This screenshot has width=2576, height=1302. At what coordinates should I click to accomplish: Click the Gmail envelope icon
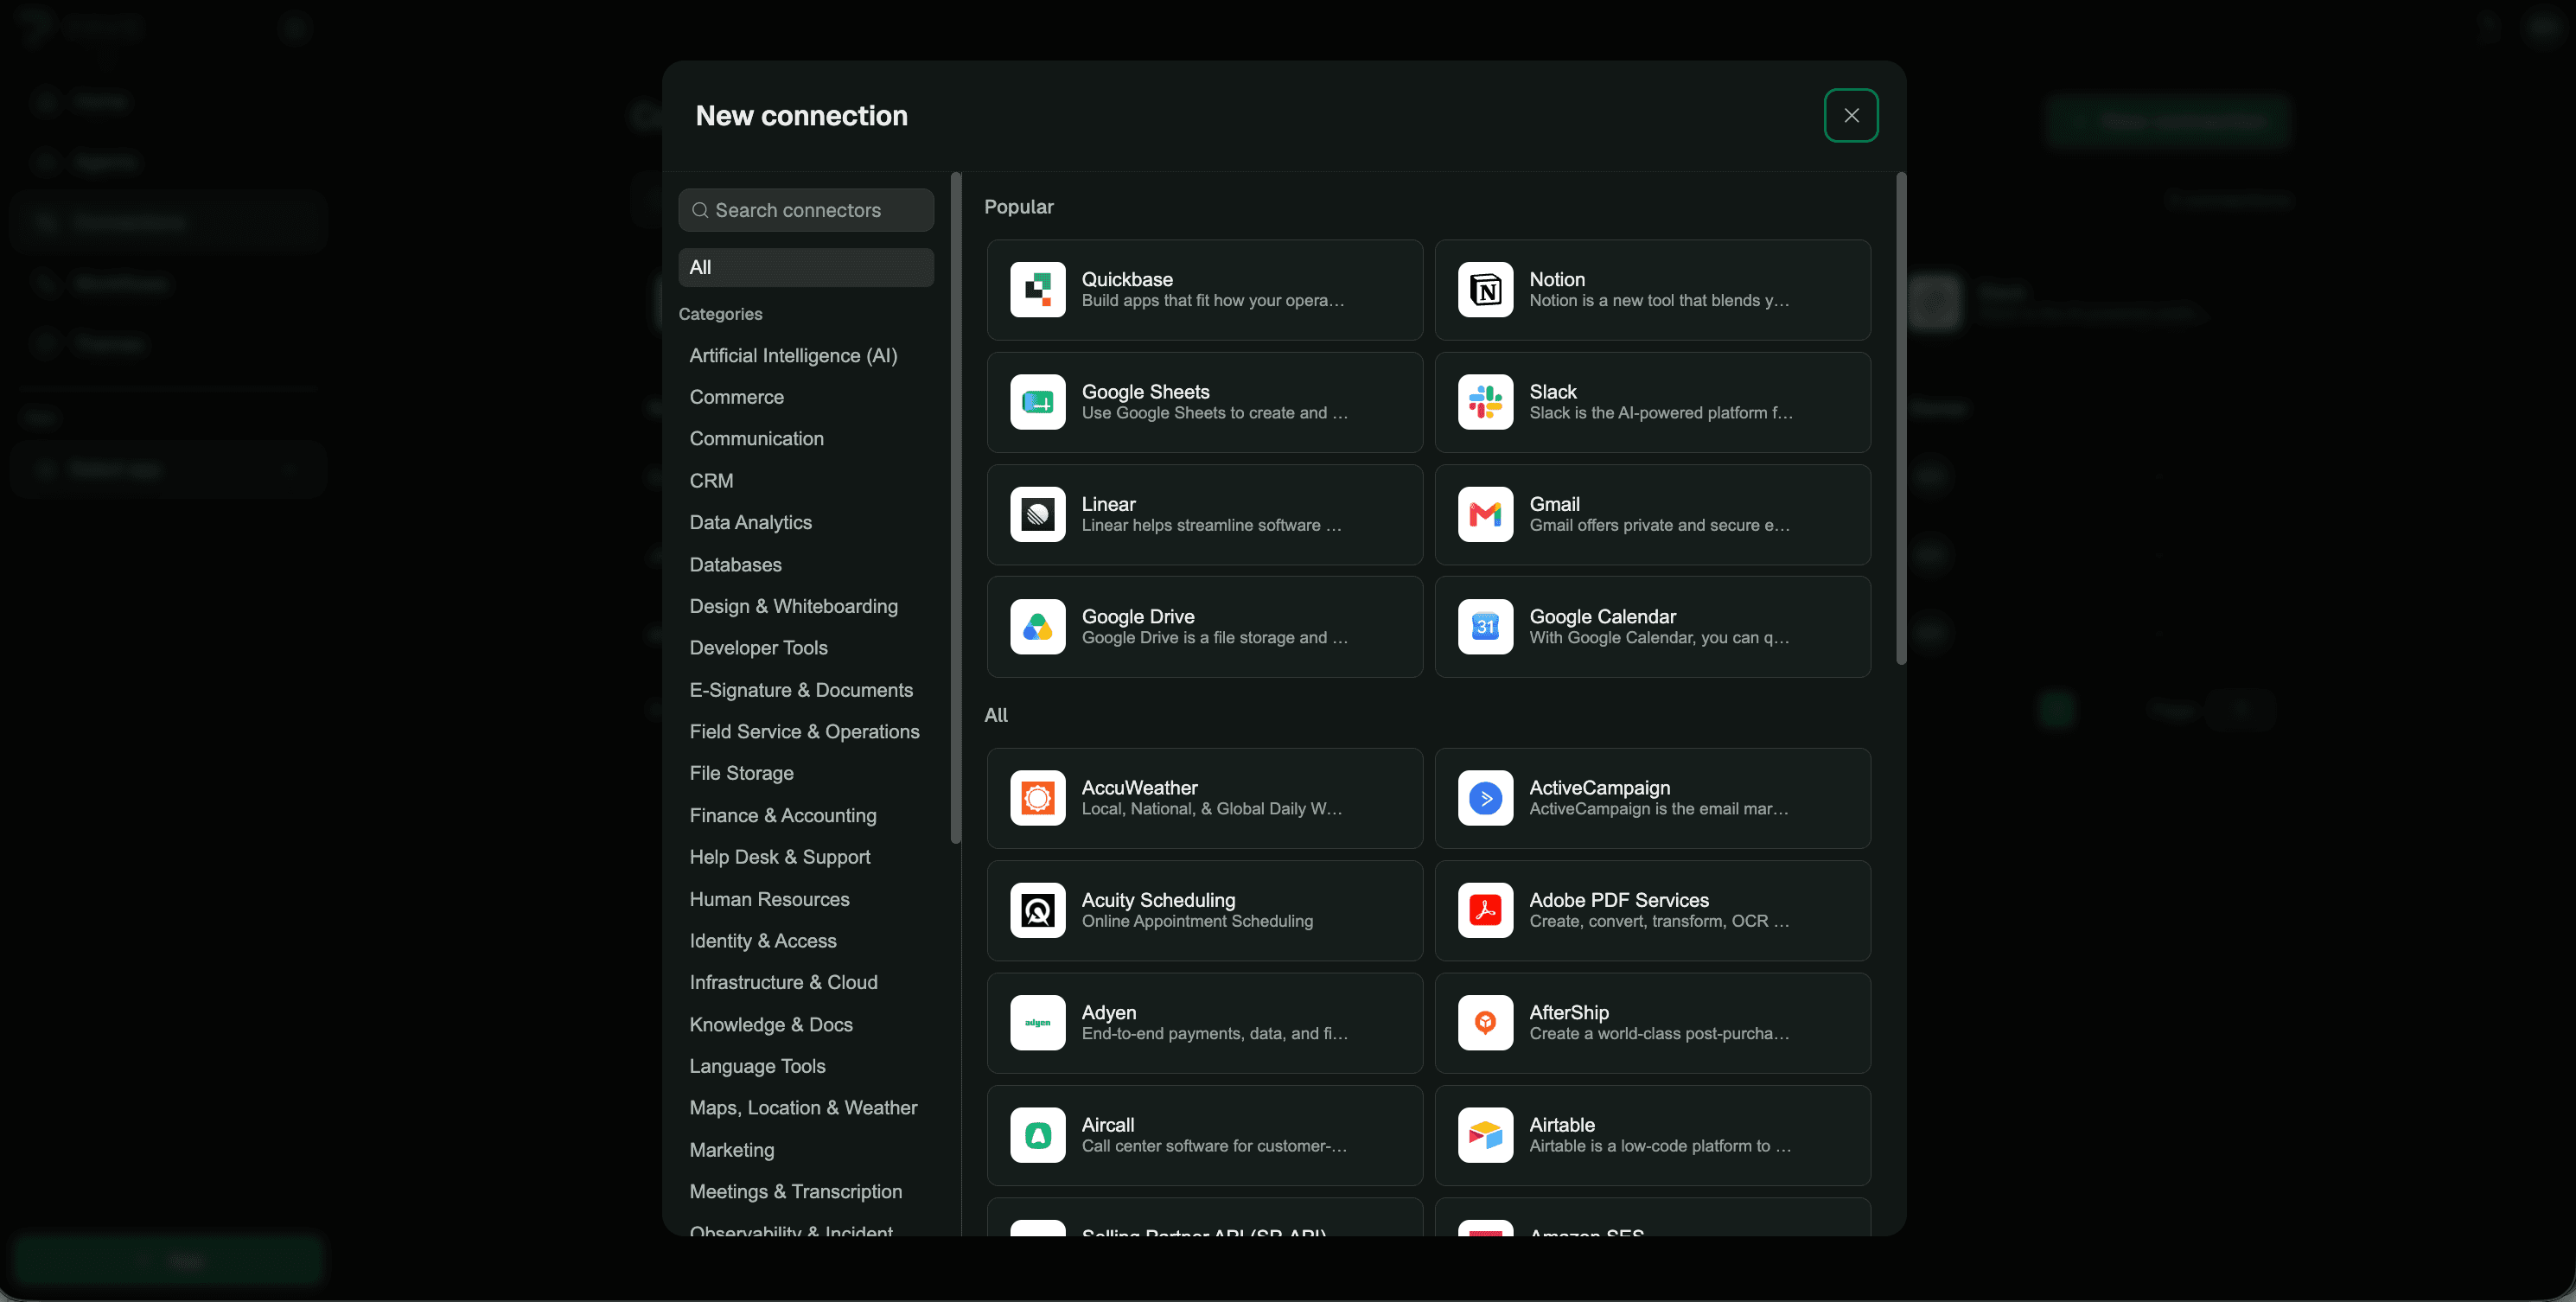pyautogui.click(x=1485, y=515)
